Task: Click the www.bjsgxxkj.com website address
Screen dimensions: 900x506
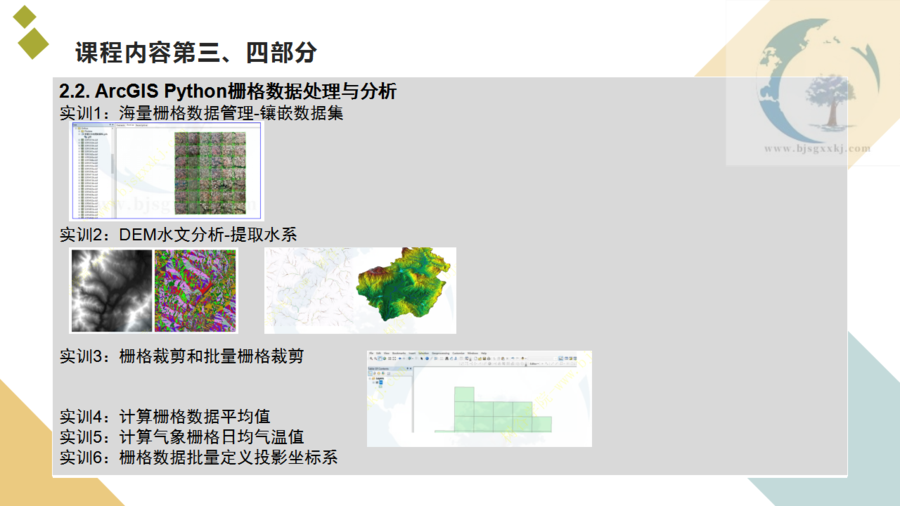Action: [x=817, y=149]
